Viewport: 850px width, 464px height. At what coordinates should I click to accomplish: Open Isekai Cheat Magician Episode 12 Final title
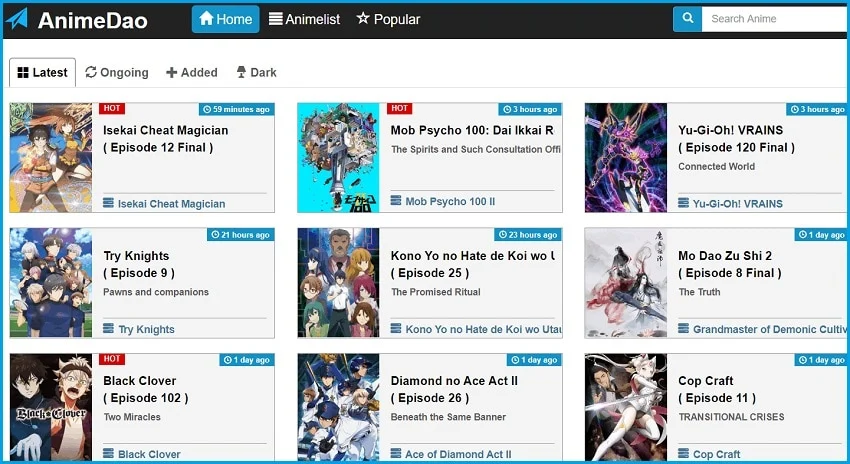click(x=166, y=139)
